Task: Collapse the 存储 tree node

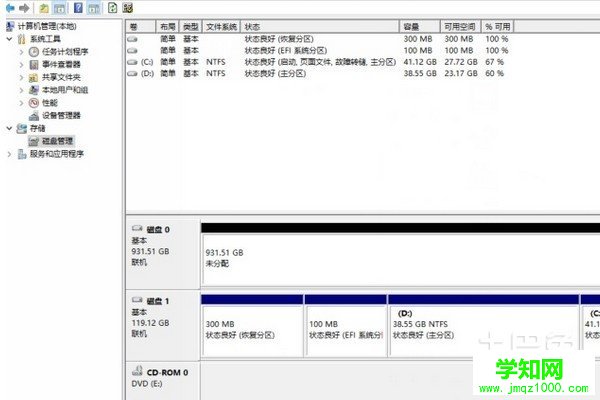Action: pos(10,128)
